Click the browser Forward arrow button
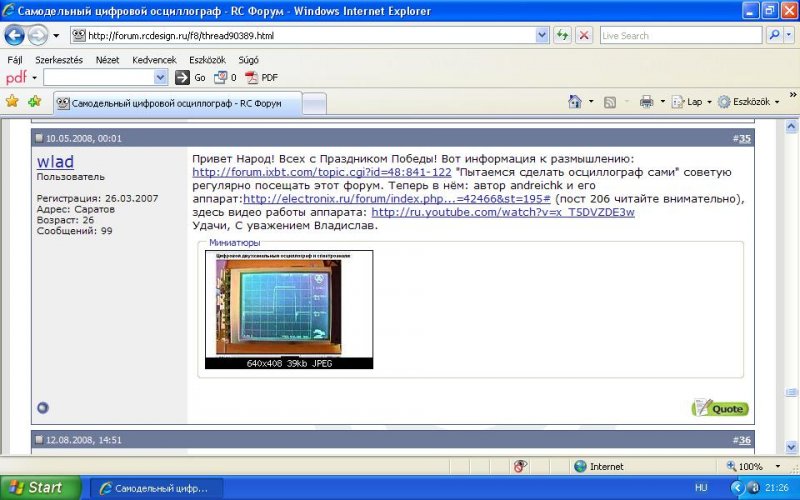 (x=37, y=35)
